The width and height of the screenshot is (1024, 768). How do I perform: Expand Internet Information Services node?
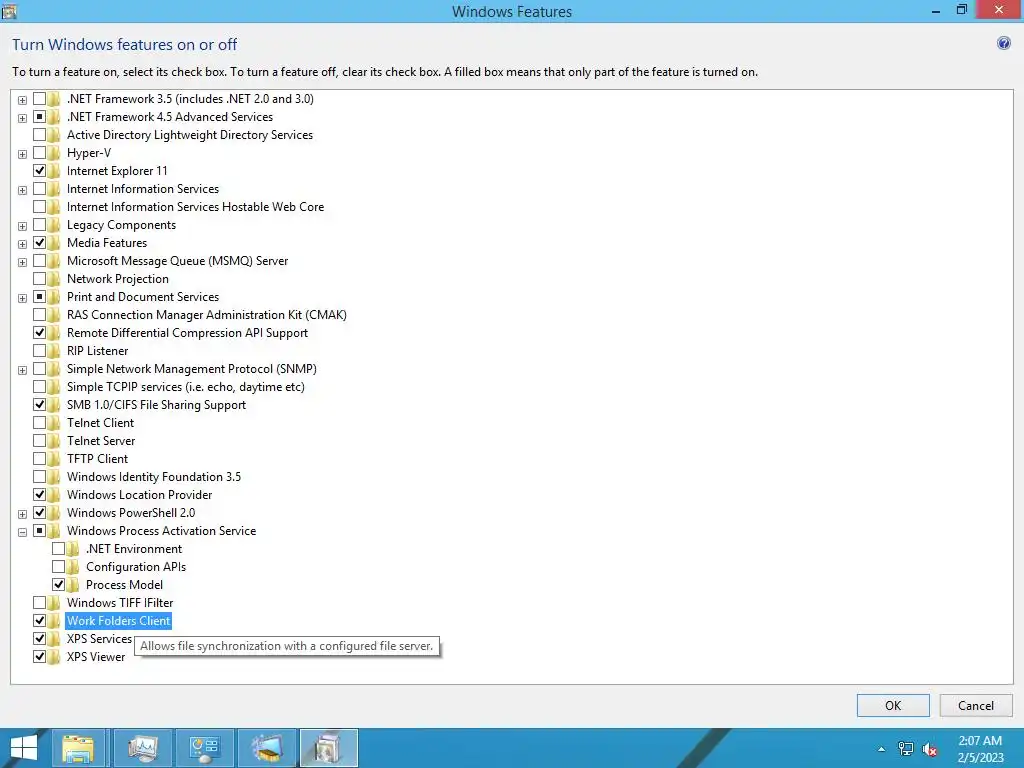click(22, 190)
